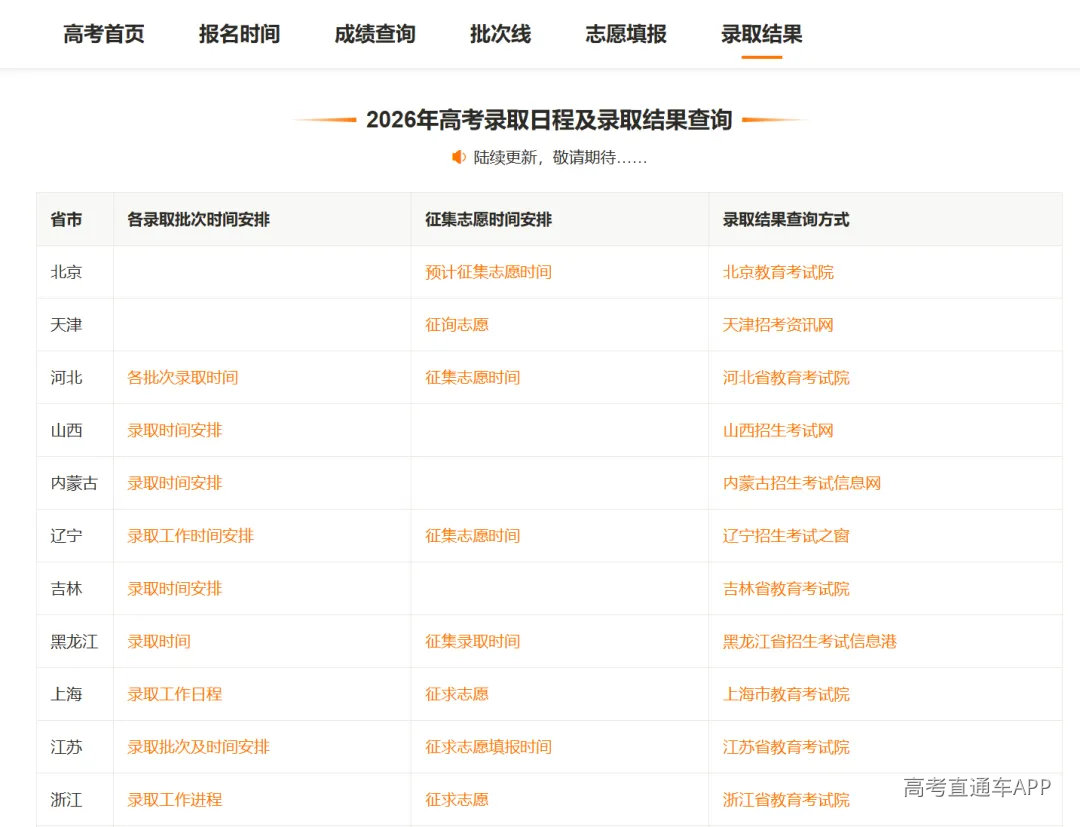The width and height of the screenshot is (1080, 827).
Task: Visit 上海市教育考试院 link
Action: tap(785, 694)
